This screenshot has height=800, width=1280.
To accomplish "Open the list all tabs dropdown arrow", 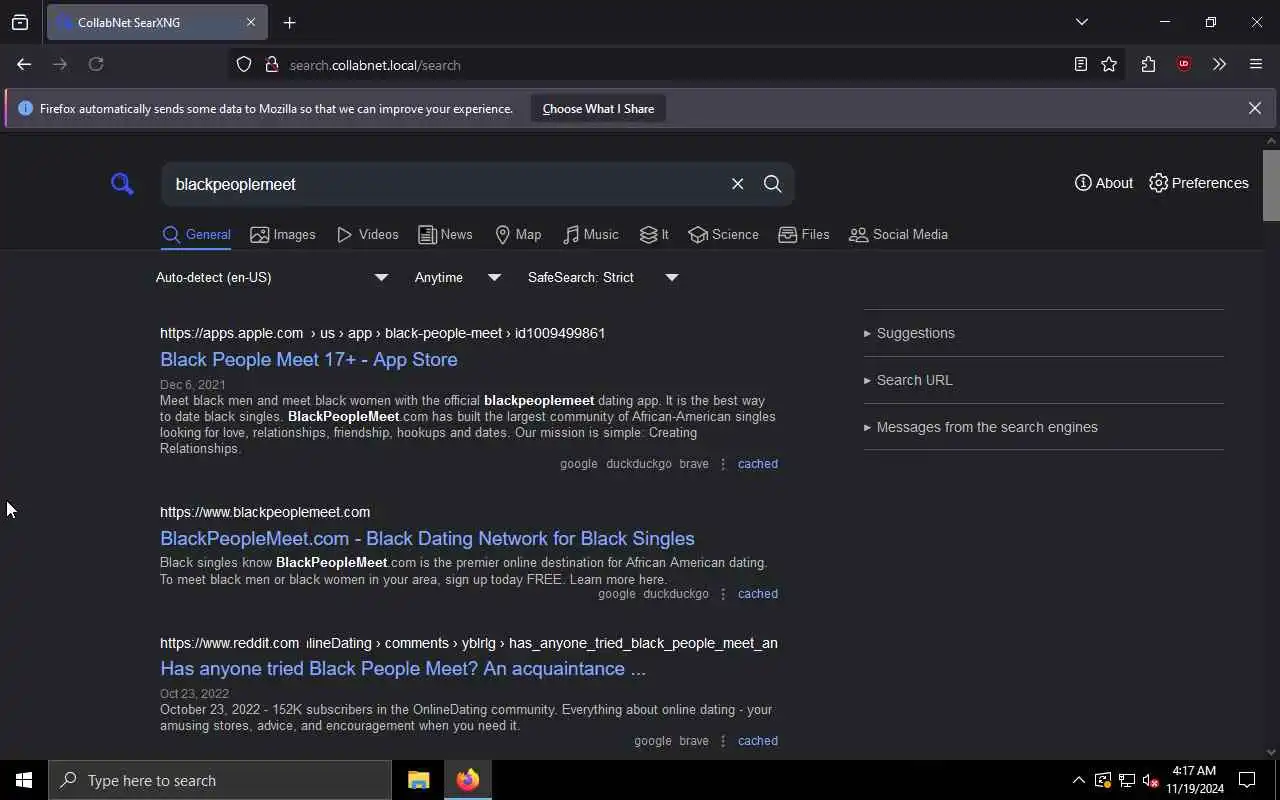I will (1081, 22).
